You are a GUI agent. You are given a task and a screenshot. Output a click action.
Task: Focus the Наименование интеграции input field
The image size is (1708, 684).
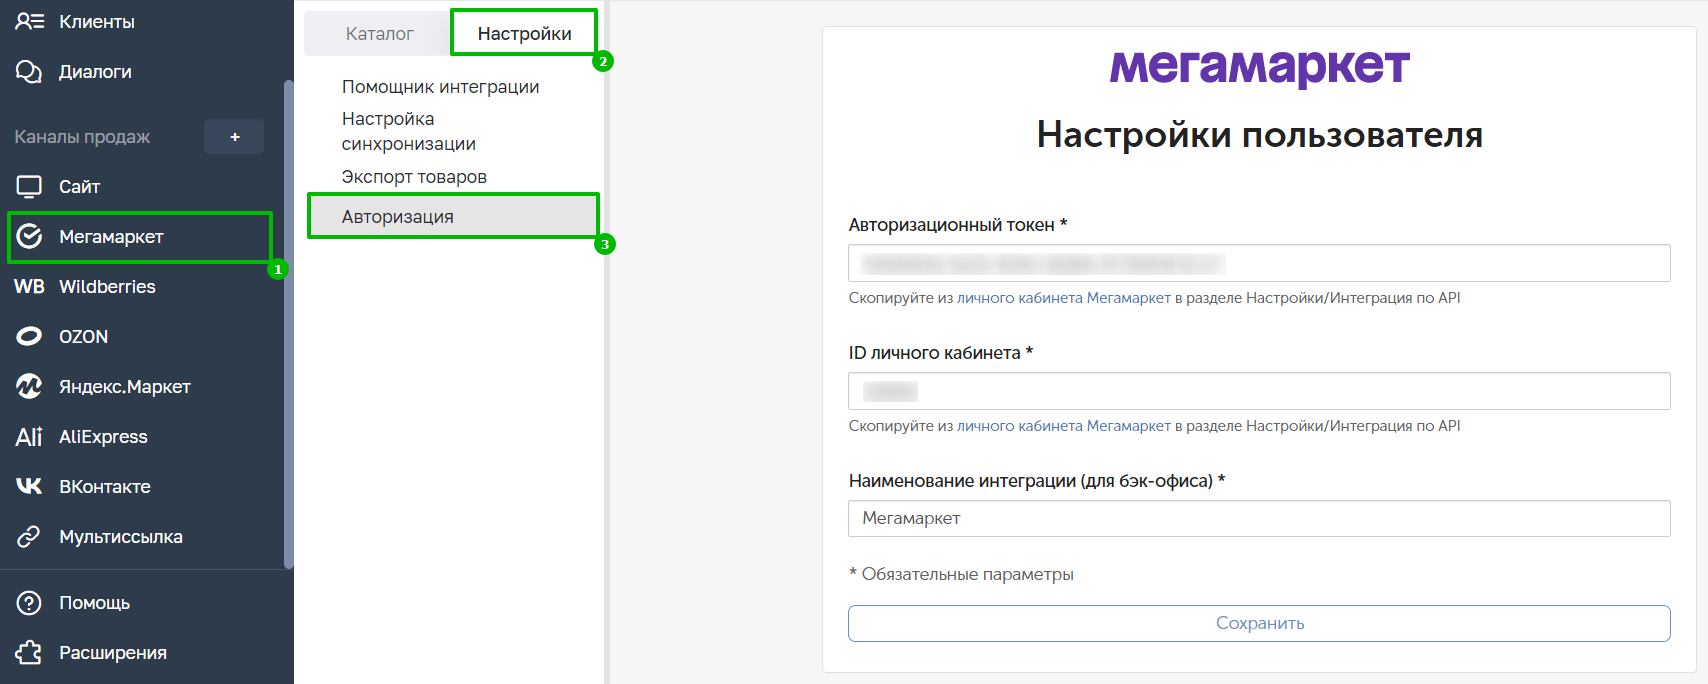pos(1259,518)
